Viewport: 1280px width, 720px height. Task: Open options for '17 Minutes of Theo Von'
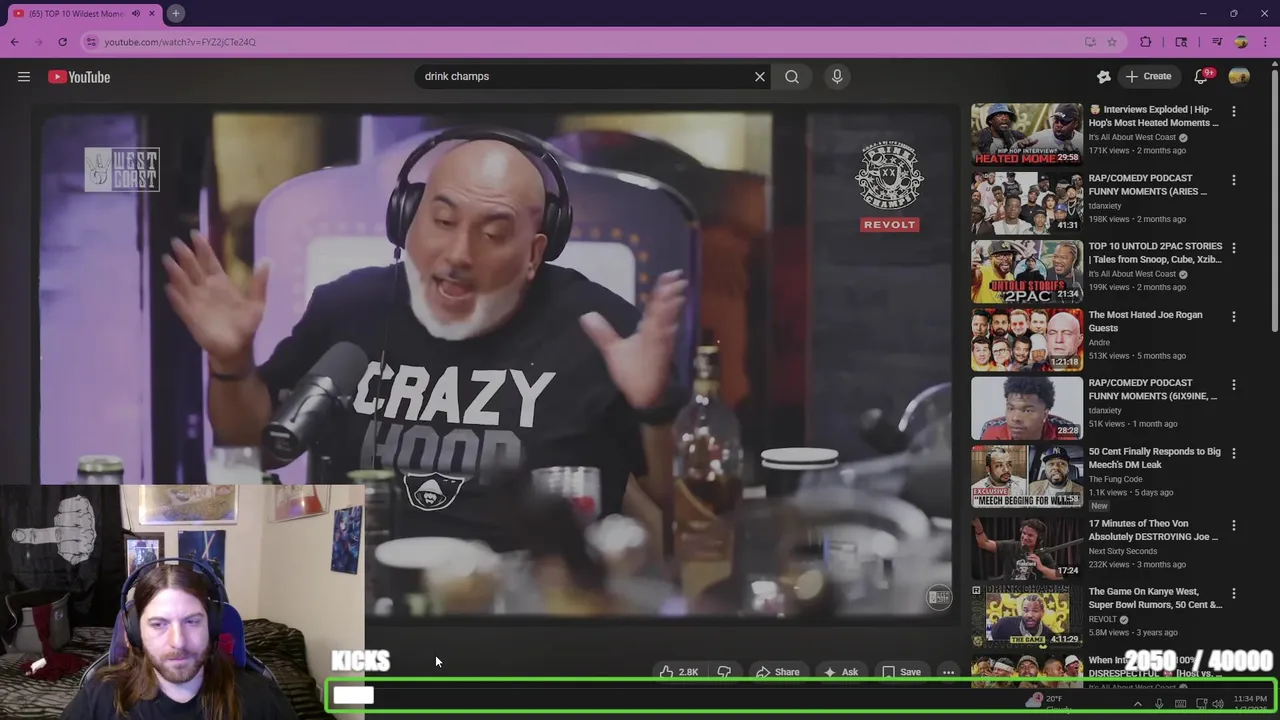tap(1233, 525)
